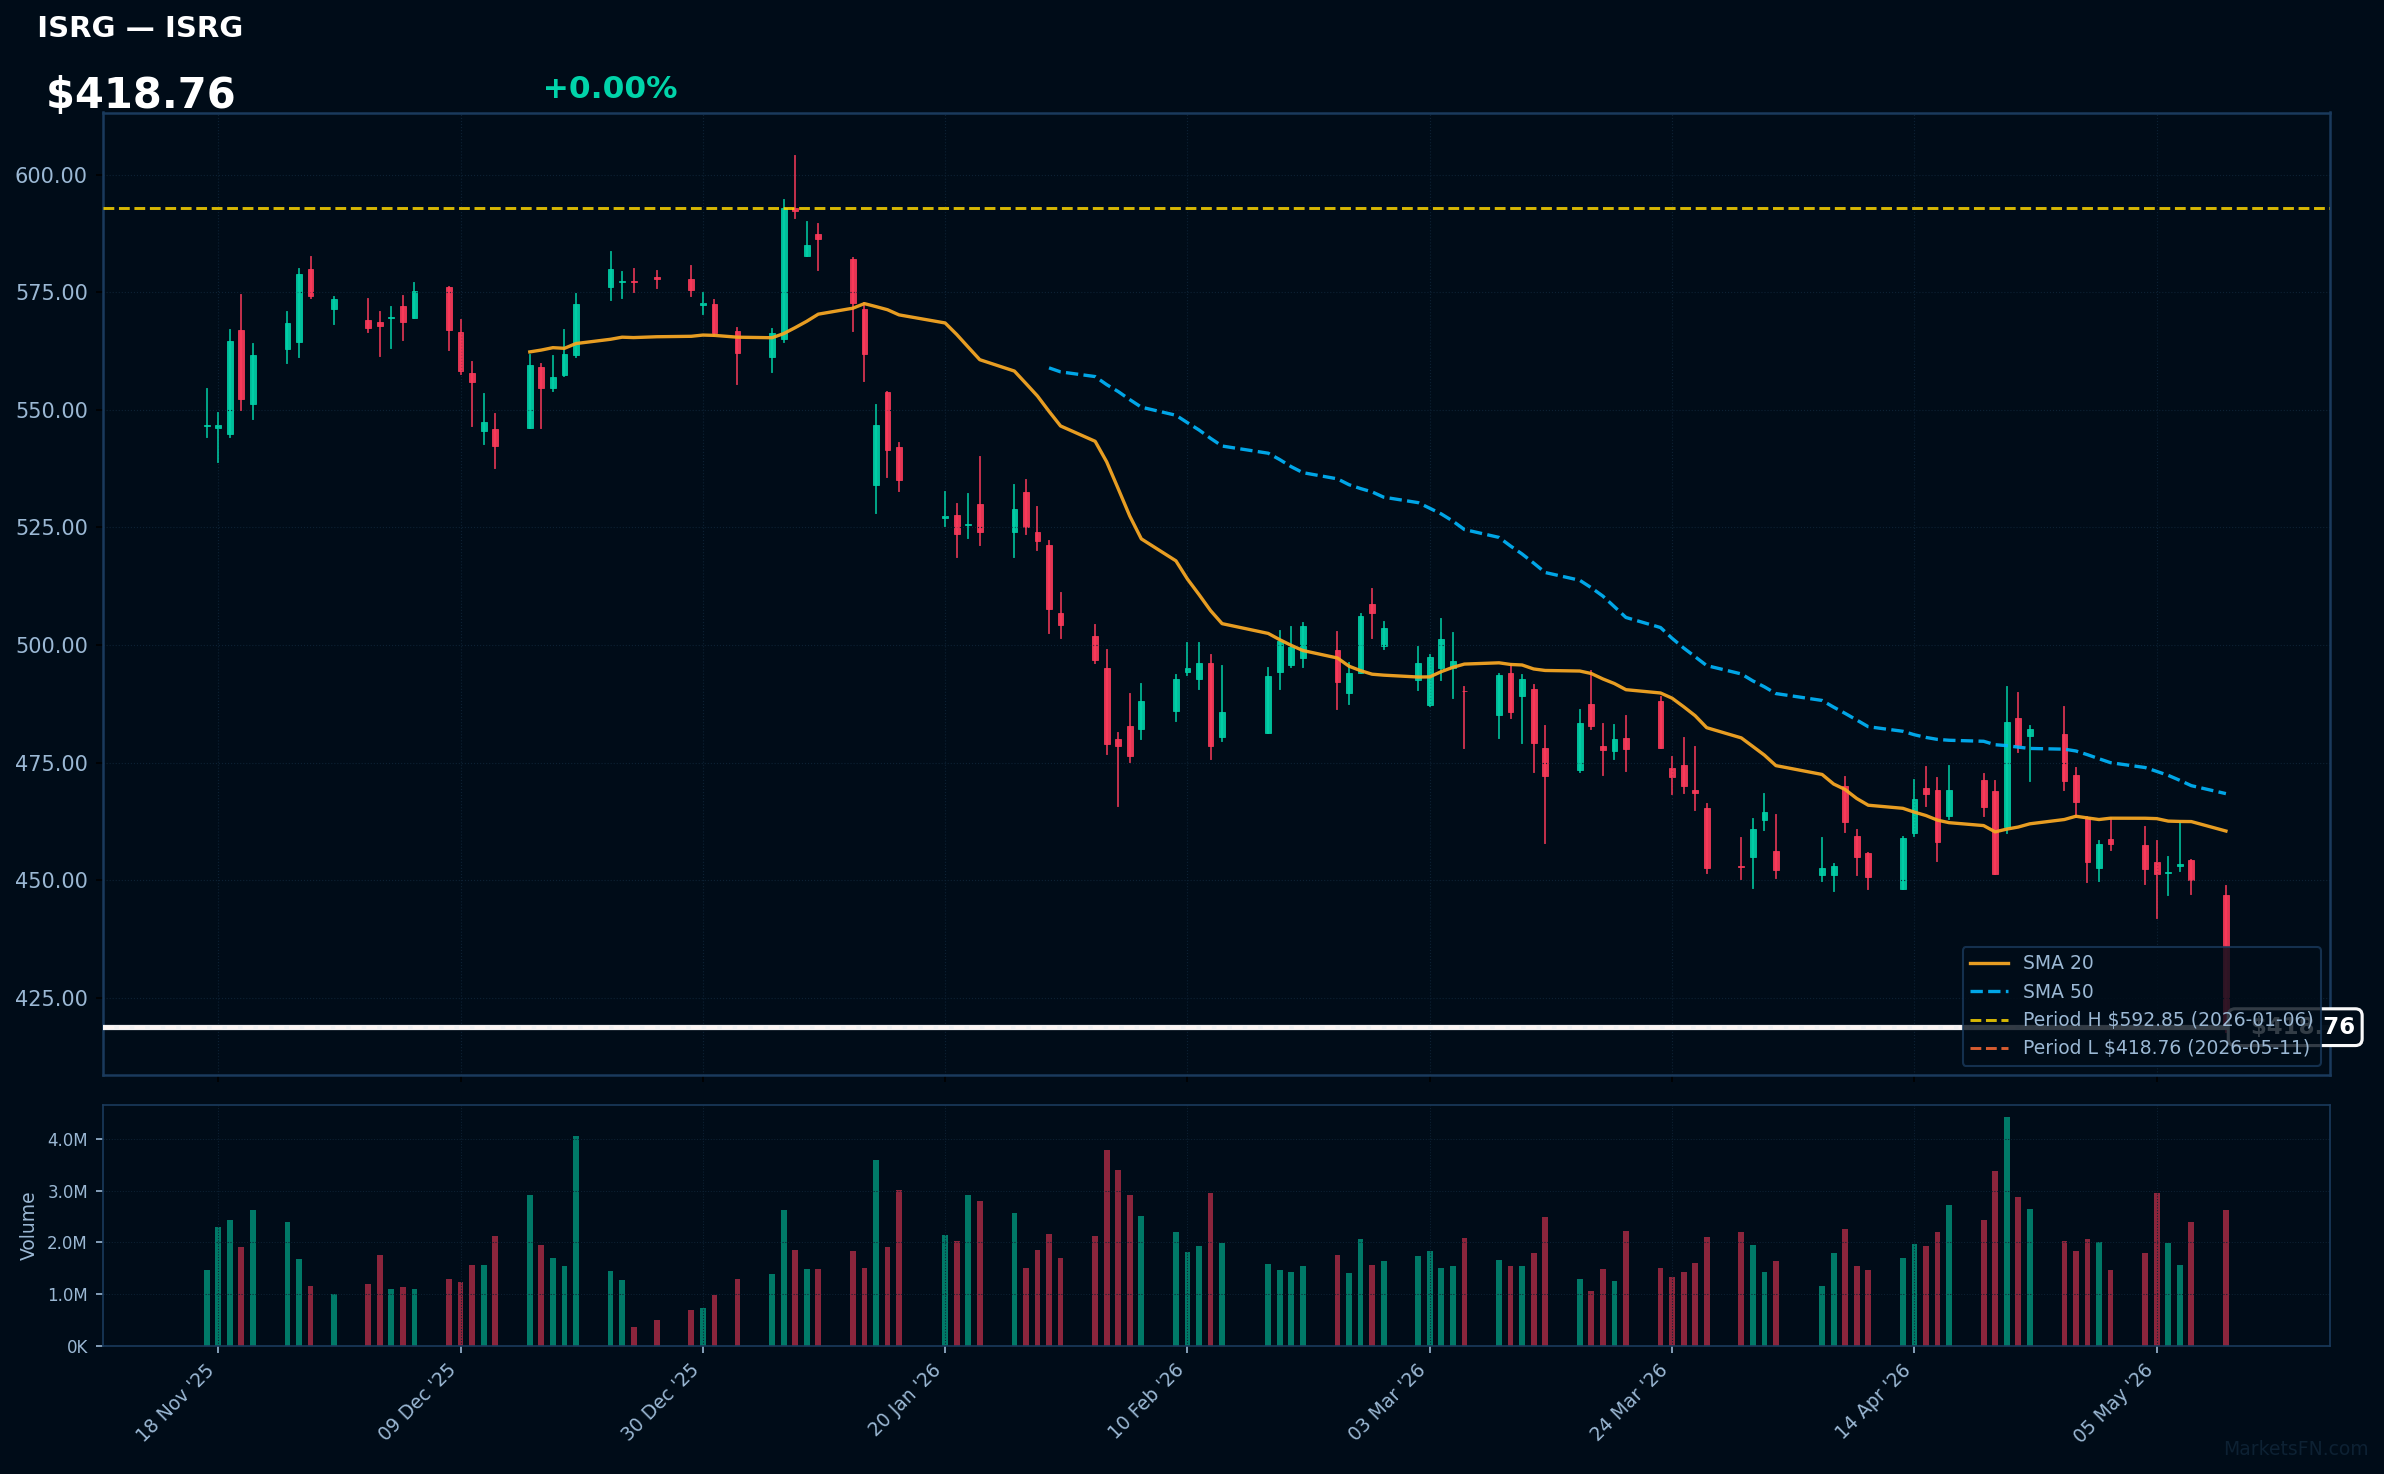
Task: Click the 575.00 price axis label
Action: click(51, 292)
